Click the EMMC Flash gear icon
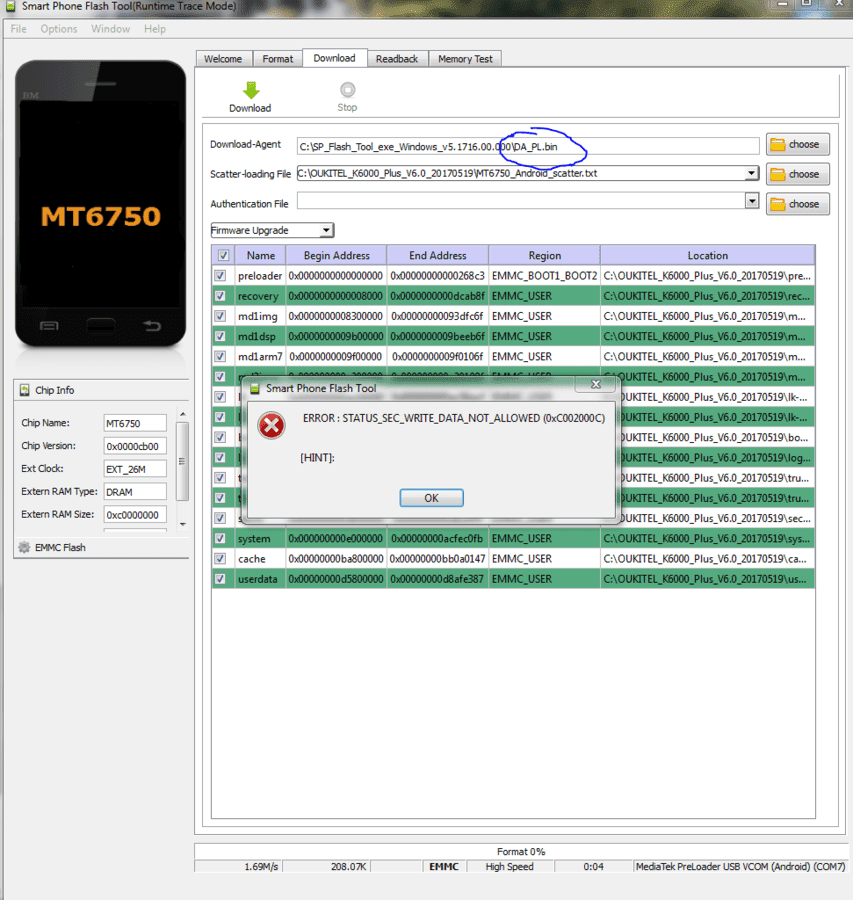853x900 pixels. coord(24,548)
